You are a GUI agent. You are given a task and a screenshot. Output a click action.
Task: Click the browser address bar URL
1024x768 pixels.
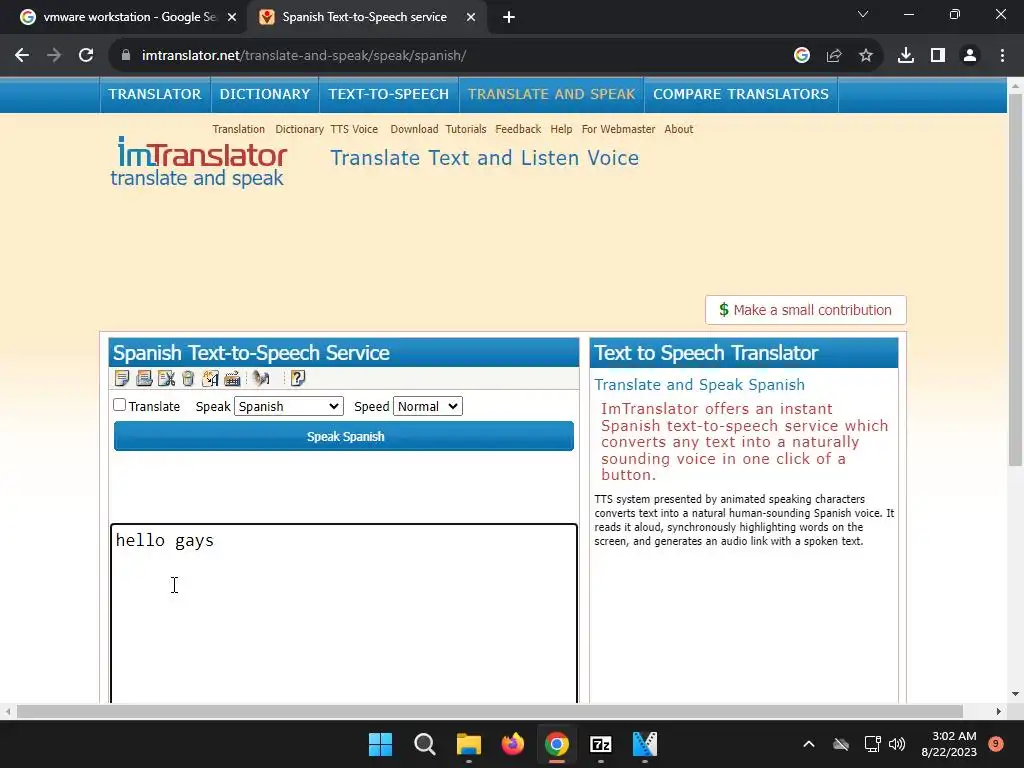tap(304, 56)
